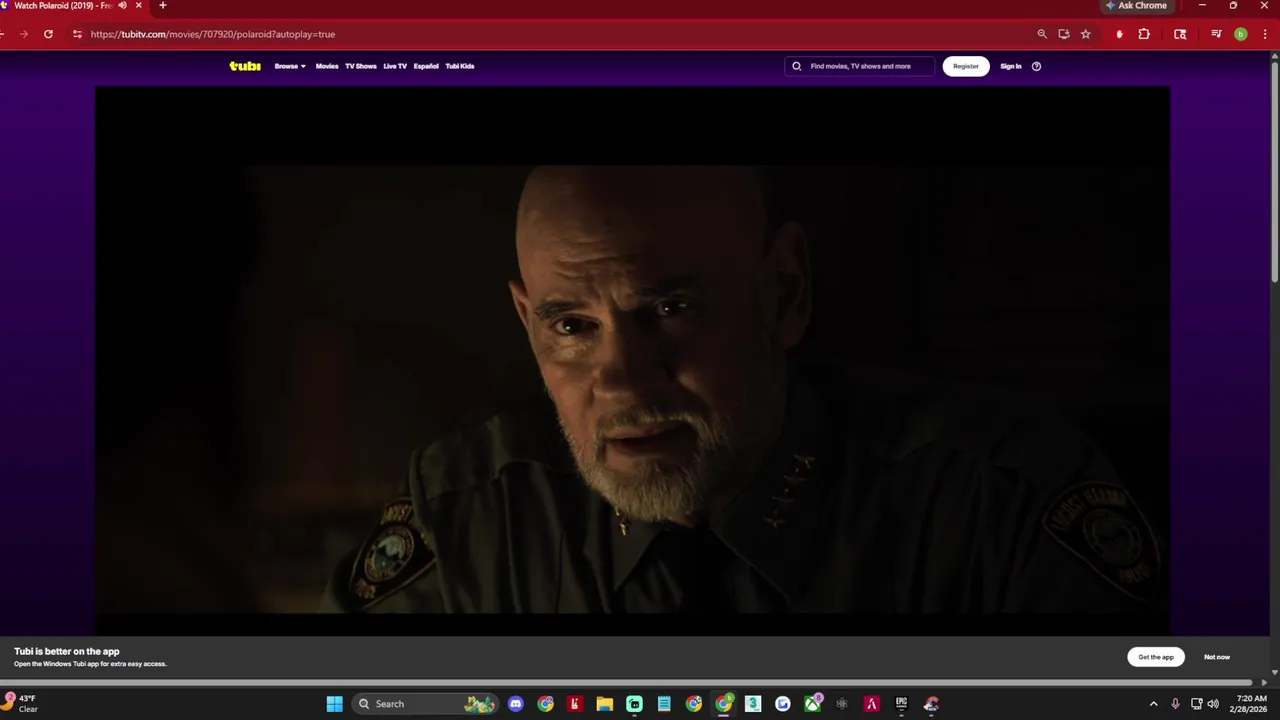Click the Ask Chrome button
Screen dimensions: 1280x720
(x=1136, y=6)
